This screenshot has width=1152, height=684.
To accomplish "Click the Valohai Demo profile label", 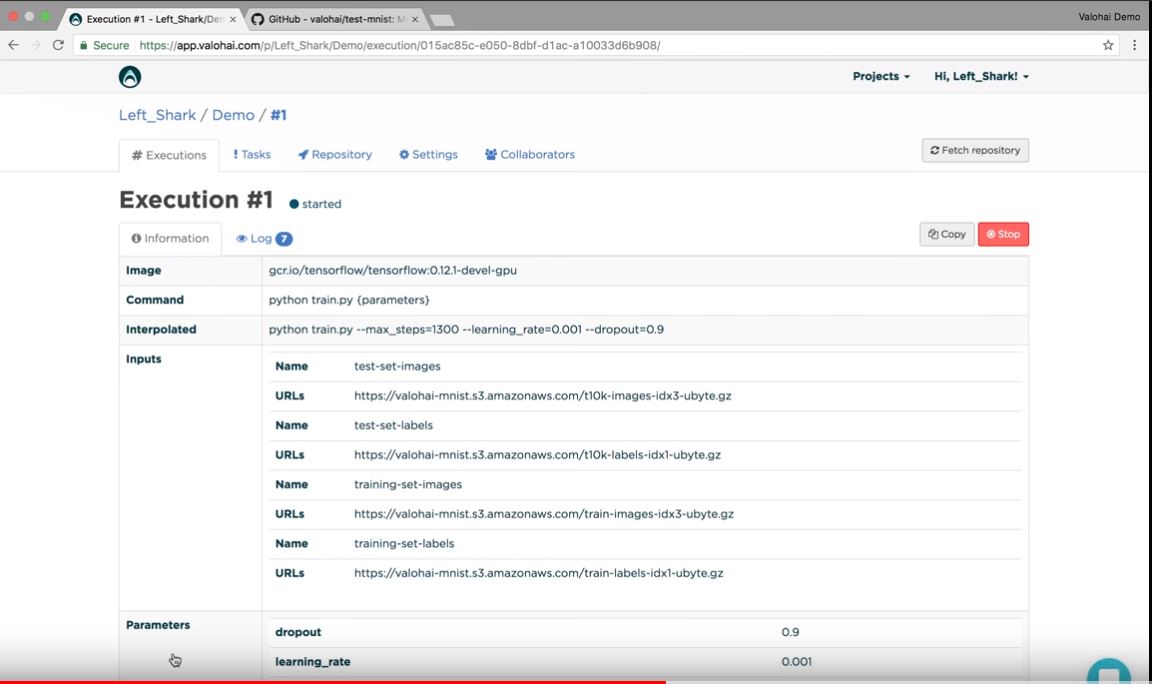I will [1109, 16].
